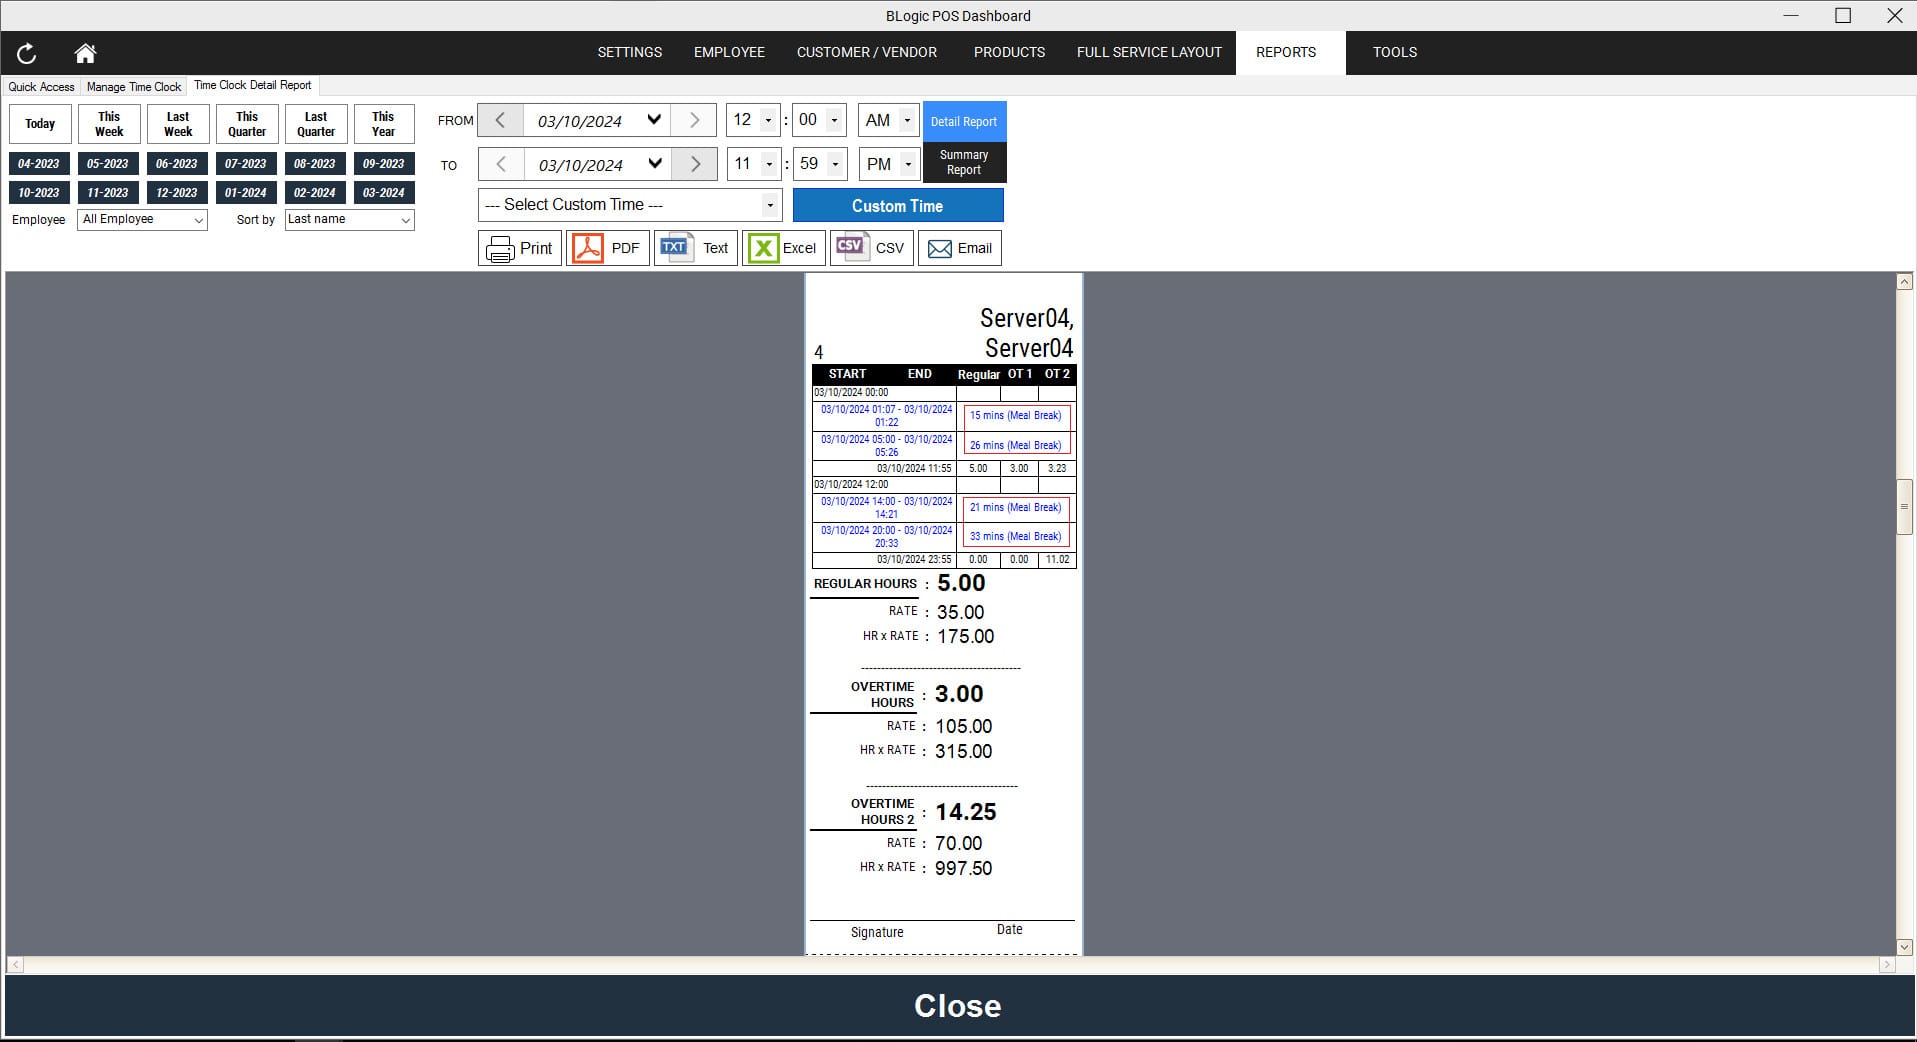Export report to Text file
The width and height of the screenshot is (1917, 1042).
click(696, 248)
